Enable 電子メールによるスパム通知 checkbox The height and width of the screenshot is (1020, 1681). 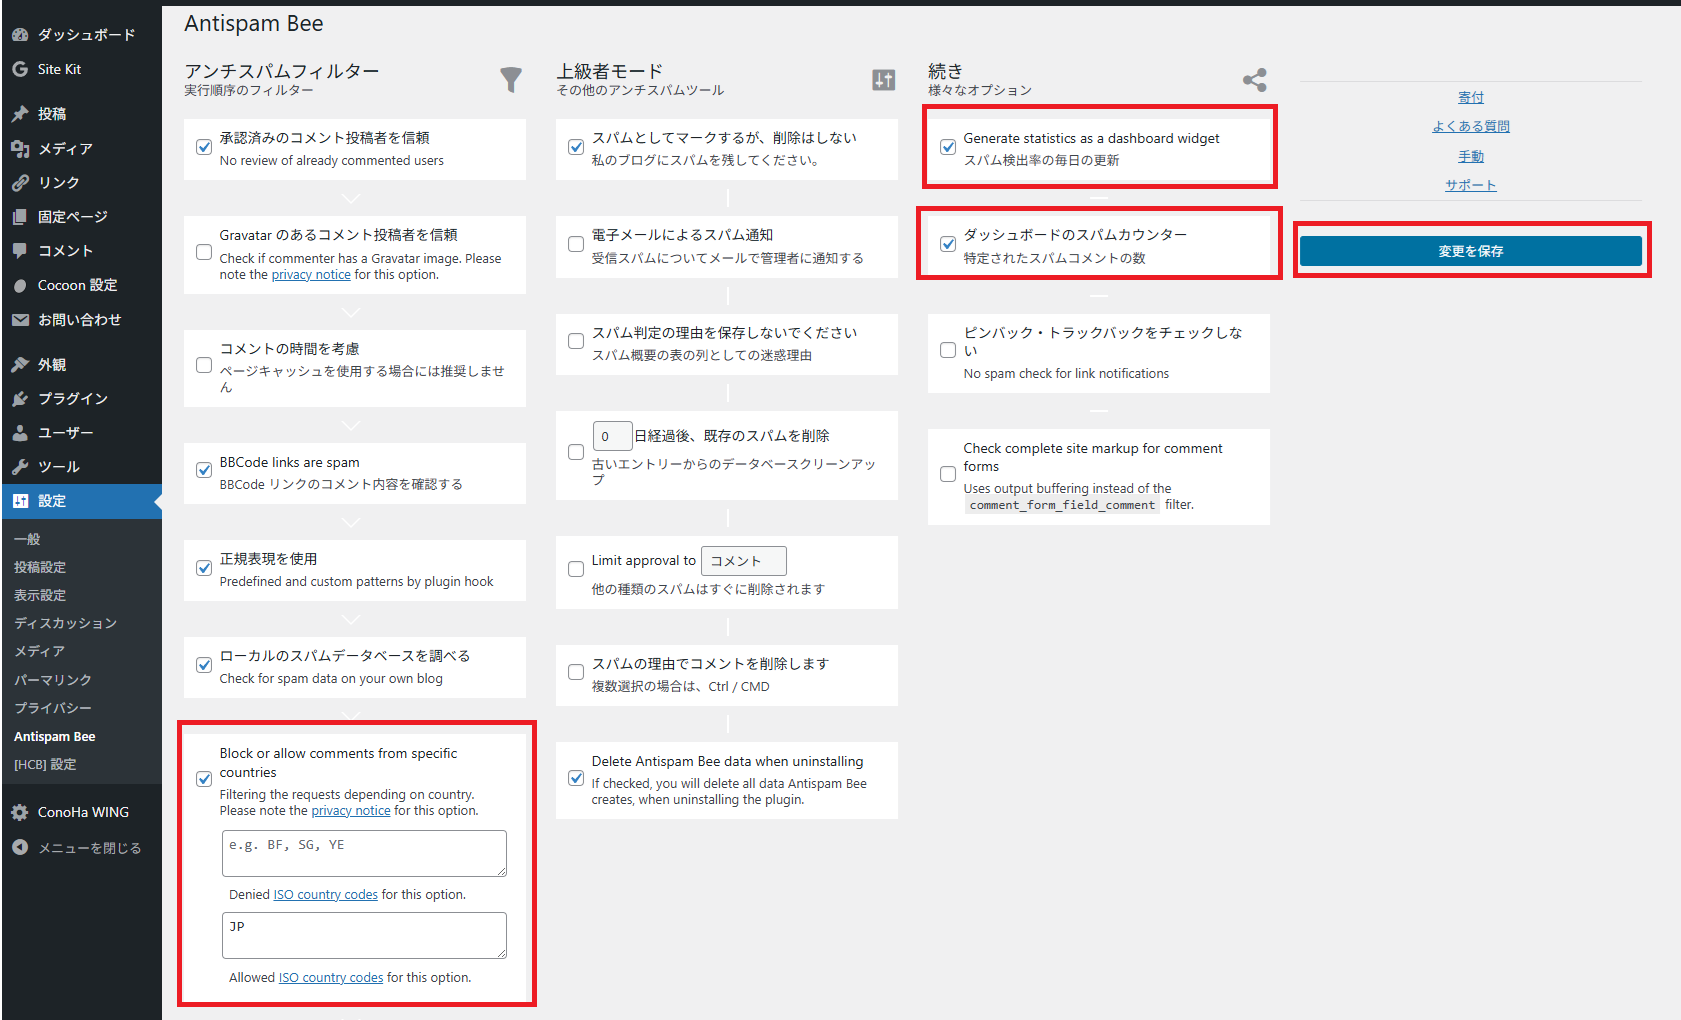(x=576, y=244)
